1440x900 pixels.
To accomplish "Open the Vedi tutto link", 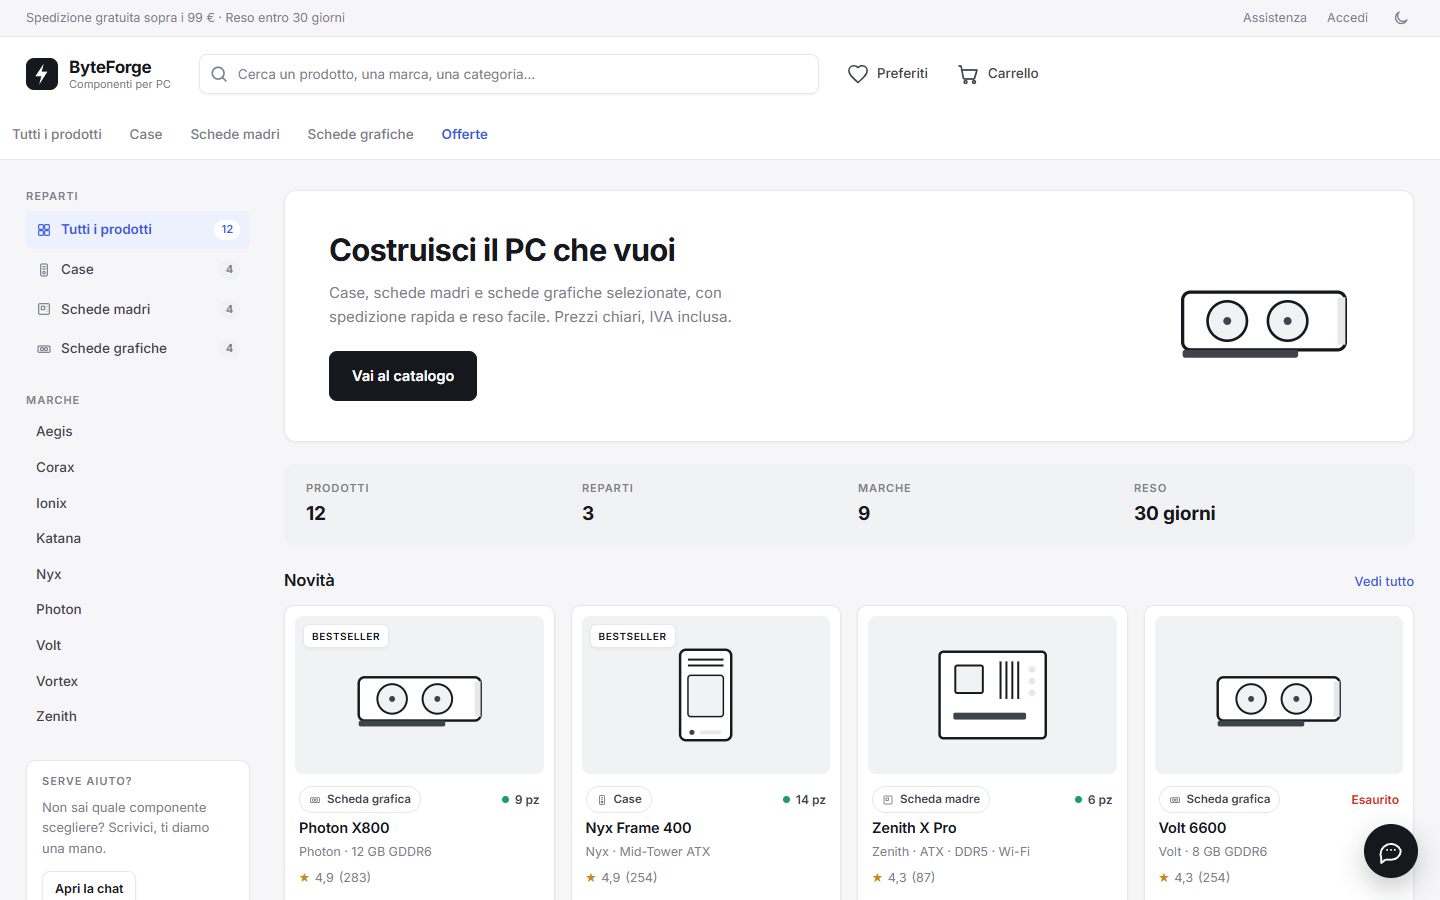I will pos(1384,581).
